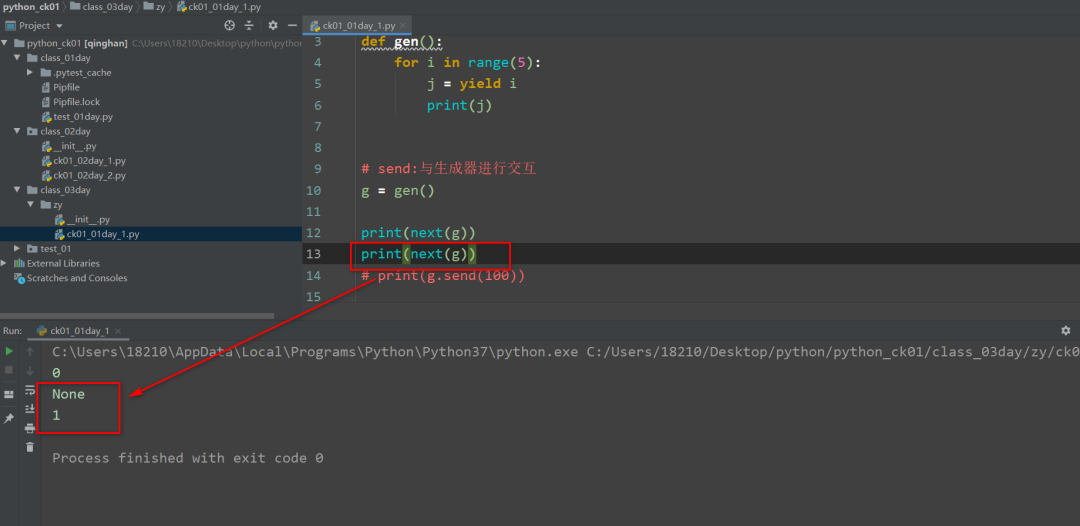Click the Project panel window icon
Screen dimensions: 1080x526
(10, 25)
